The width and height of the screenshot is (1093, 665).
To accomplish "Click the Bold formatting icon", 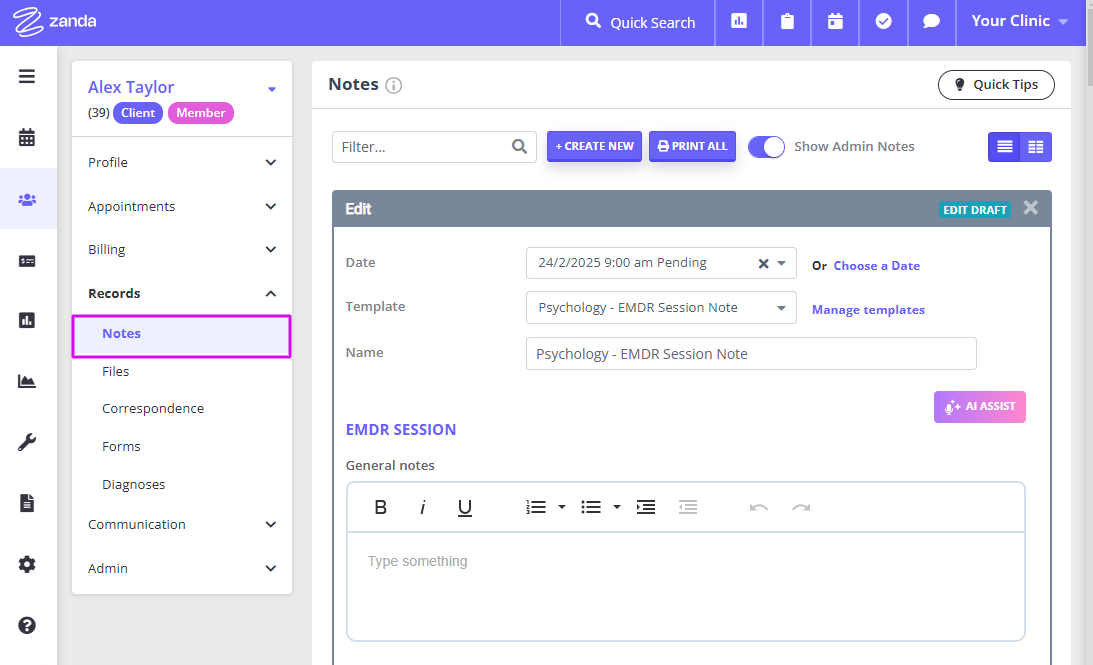I will pos(381,507).
